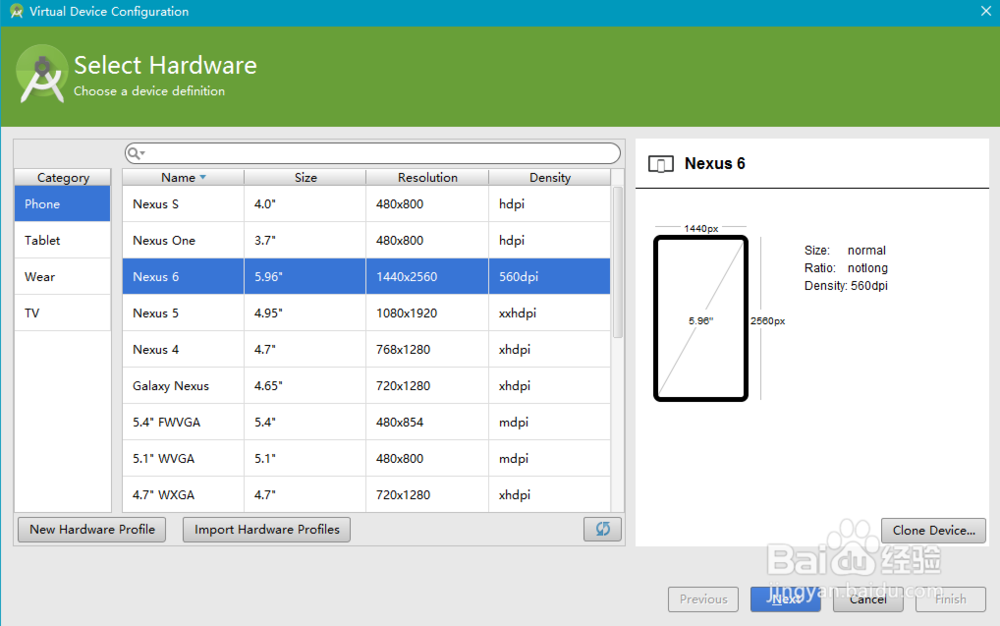The width and height of the screenshot is (1000, 626).
Task: Click the Category column header
Action: pos(62,177)
